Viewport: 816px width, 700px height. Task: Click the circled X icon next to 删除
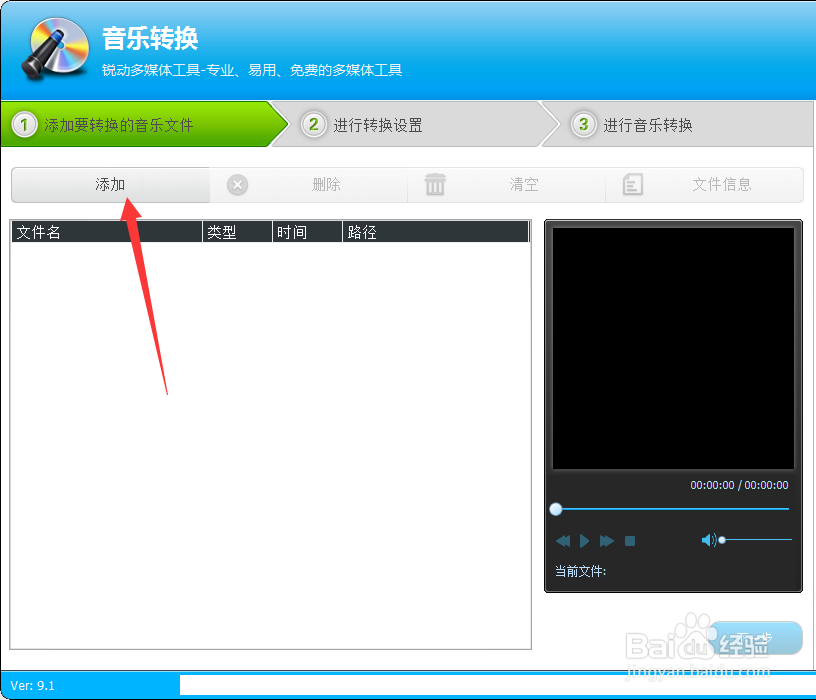coord(237,184)
